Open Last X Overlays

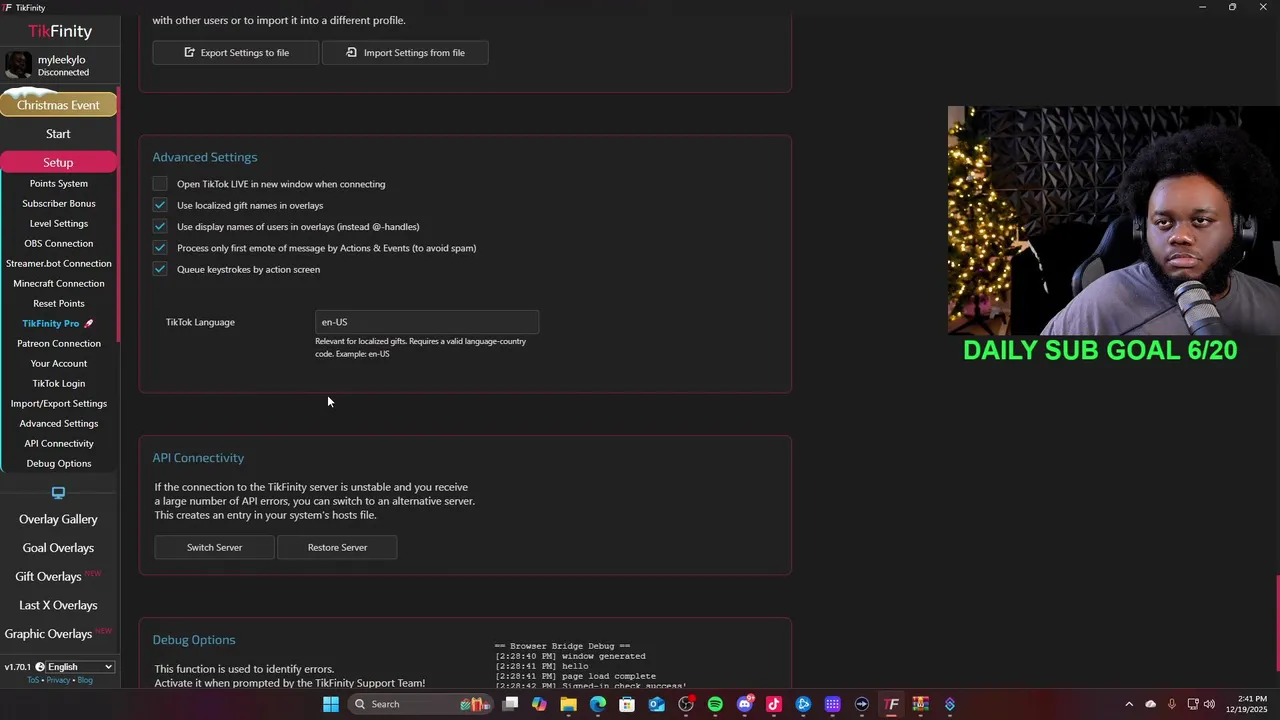coord(58,605)
